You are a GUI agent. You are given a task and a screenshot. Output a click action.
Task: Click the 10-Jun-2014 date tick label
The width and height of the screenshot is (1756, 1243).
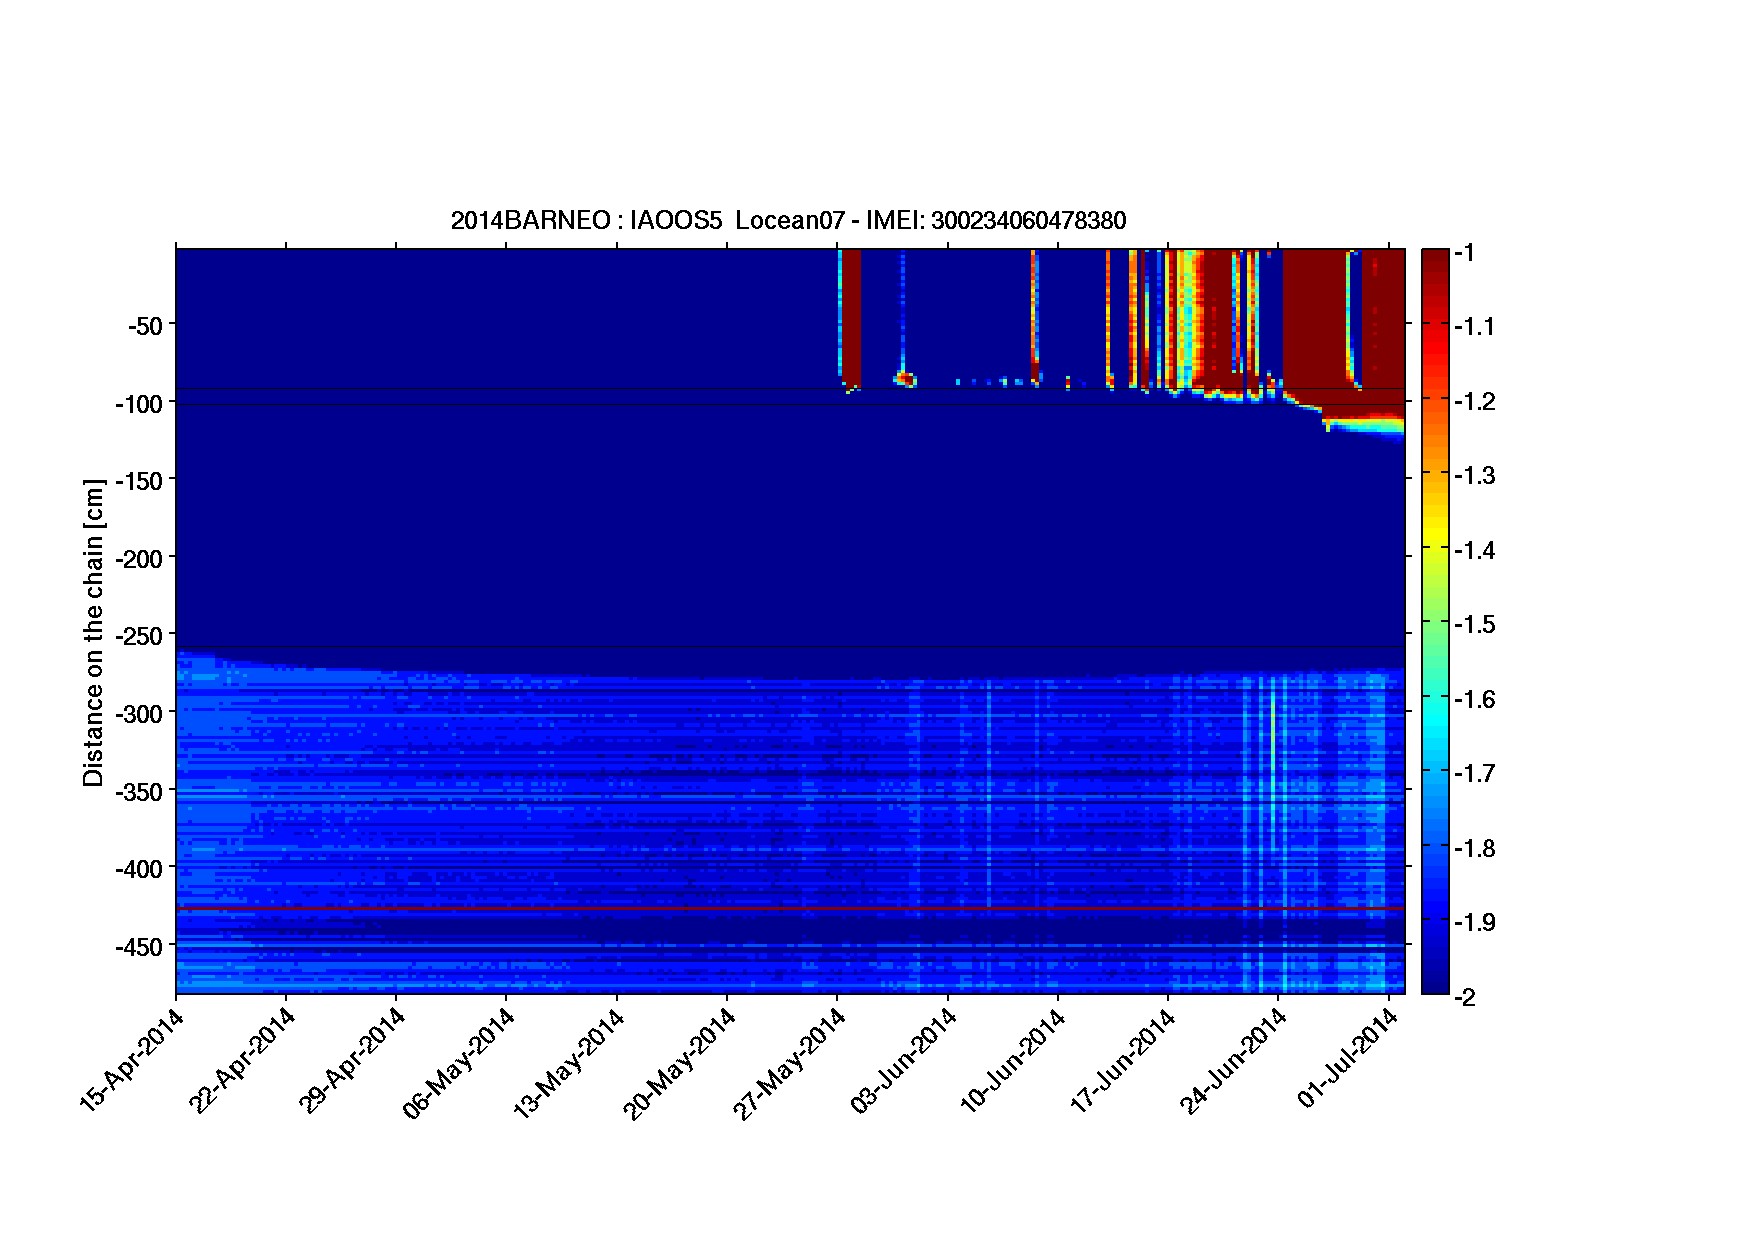pos(1013,1062)
